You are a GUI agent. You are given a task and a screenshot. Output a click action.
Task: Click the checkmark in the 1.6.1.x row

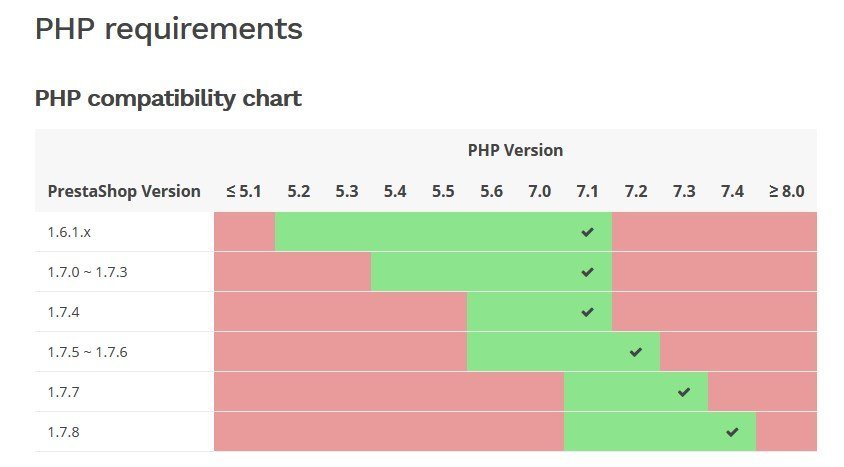(x=587, y=232)
